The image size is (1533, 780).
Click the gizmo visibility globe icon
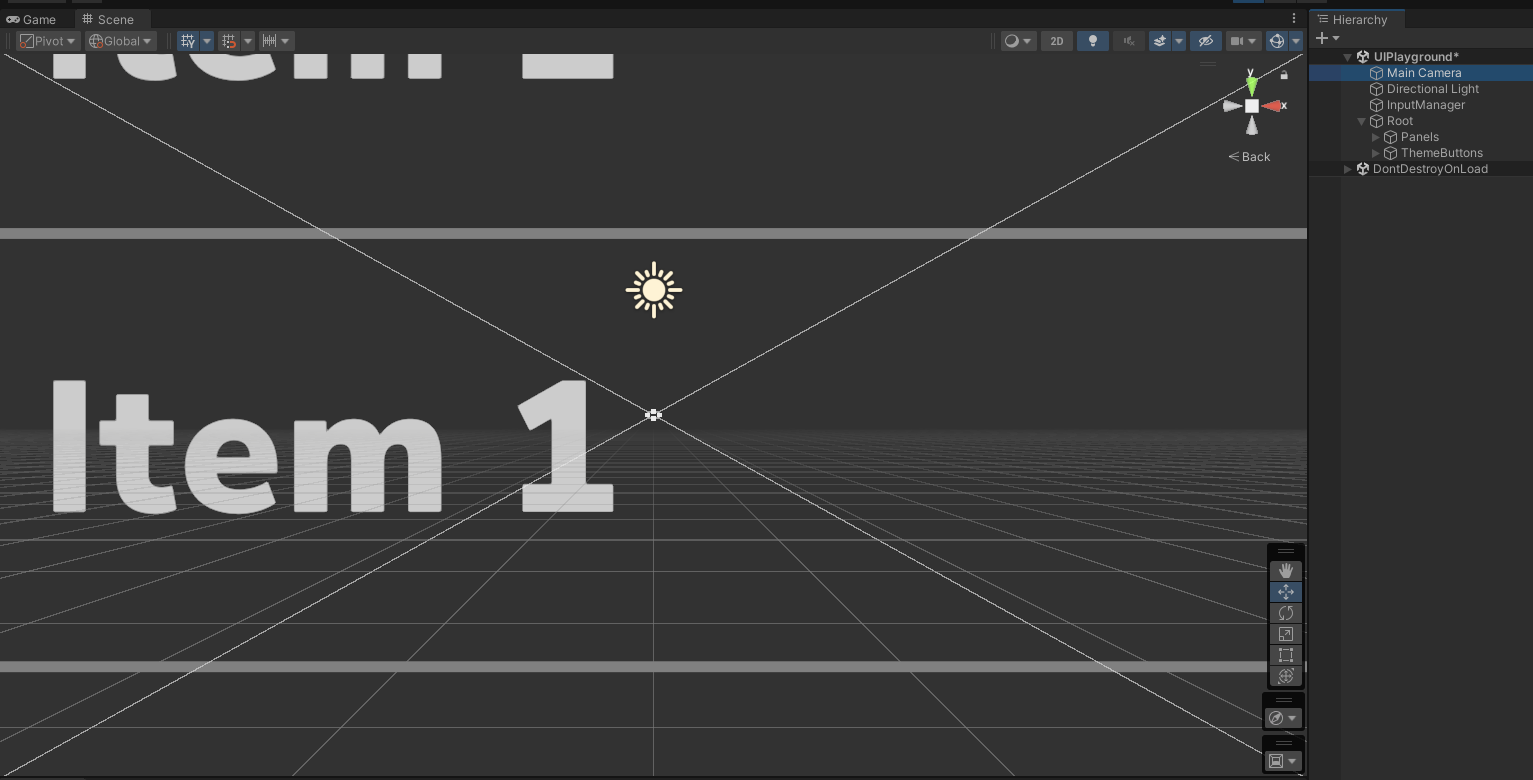click(x=1277, y=40)
